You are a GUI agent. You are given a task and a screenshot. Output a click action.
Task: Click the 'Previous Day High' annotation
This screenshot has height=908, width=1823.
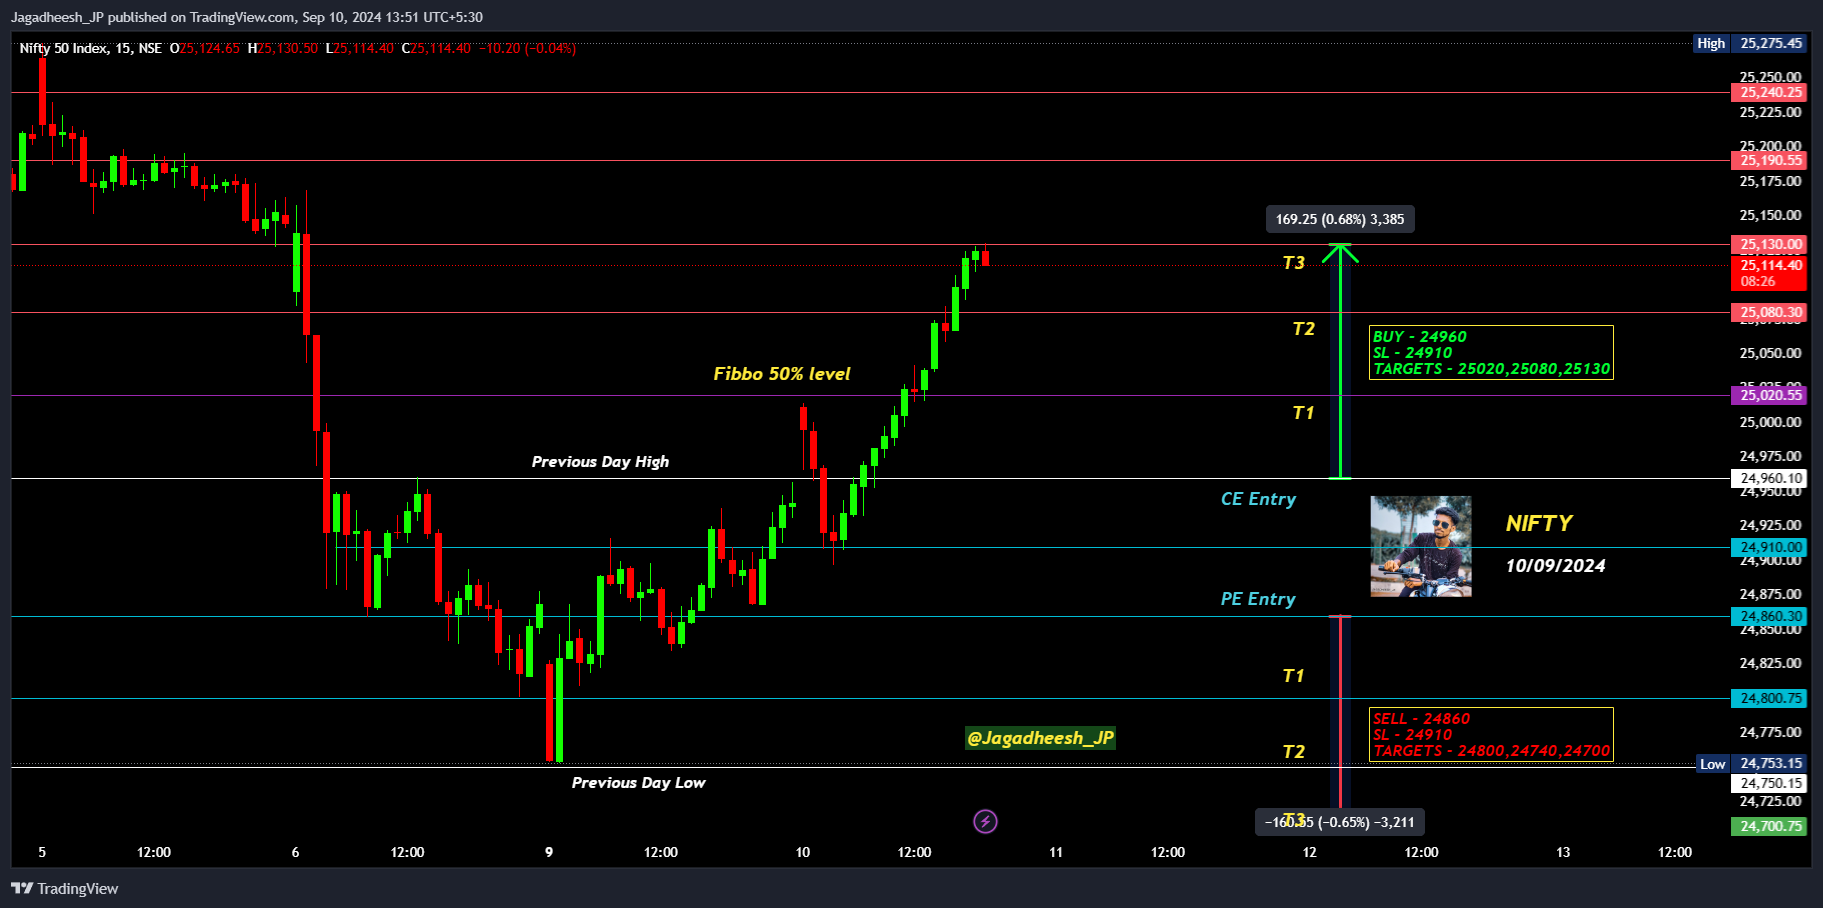point(600,461)
